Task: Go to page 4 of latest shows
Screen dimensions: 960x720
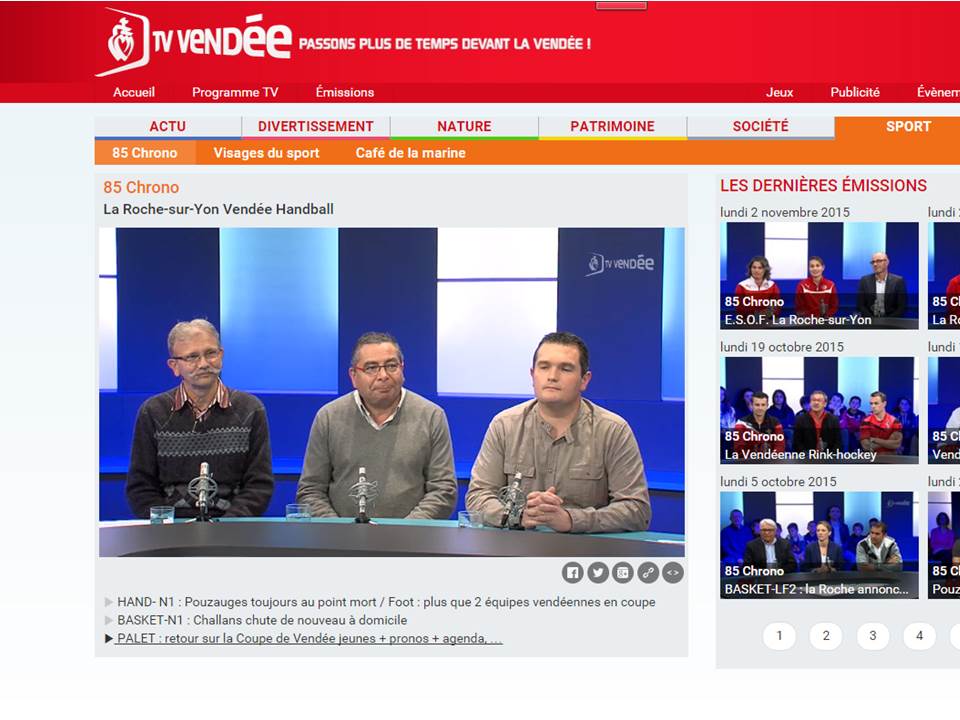Action: point(919,636)
